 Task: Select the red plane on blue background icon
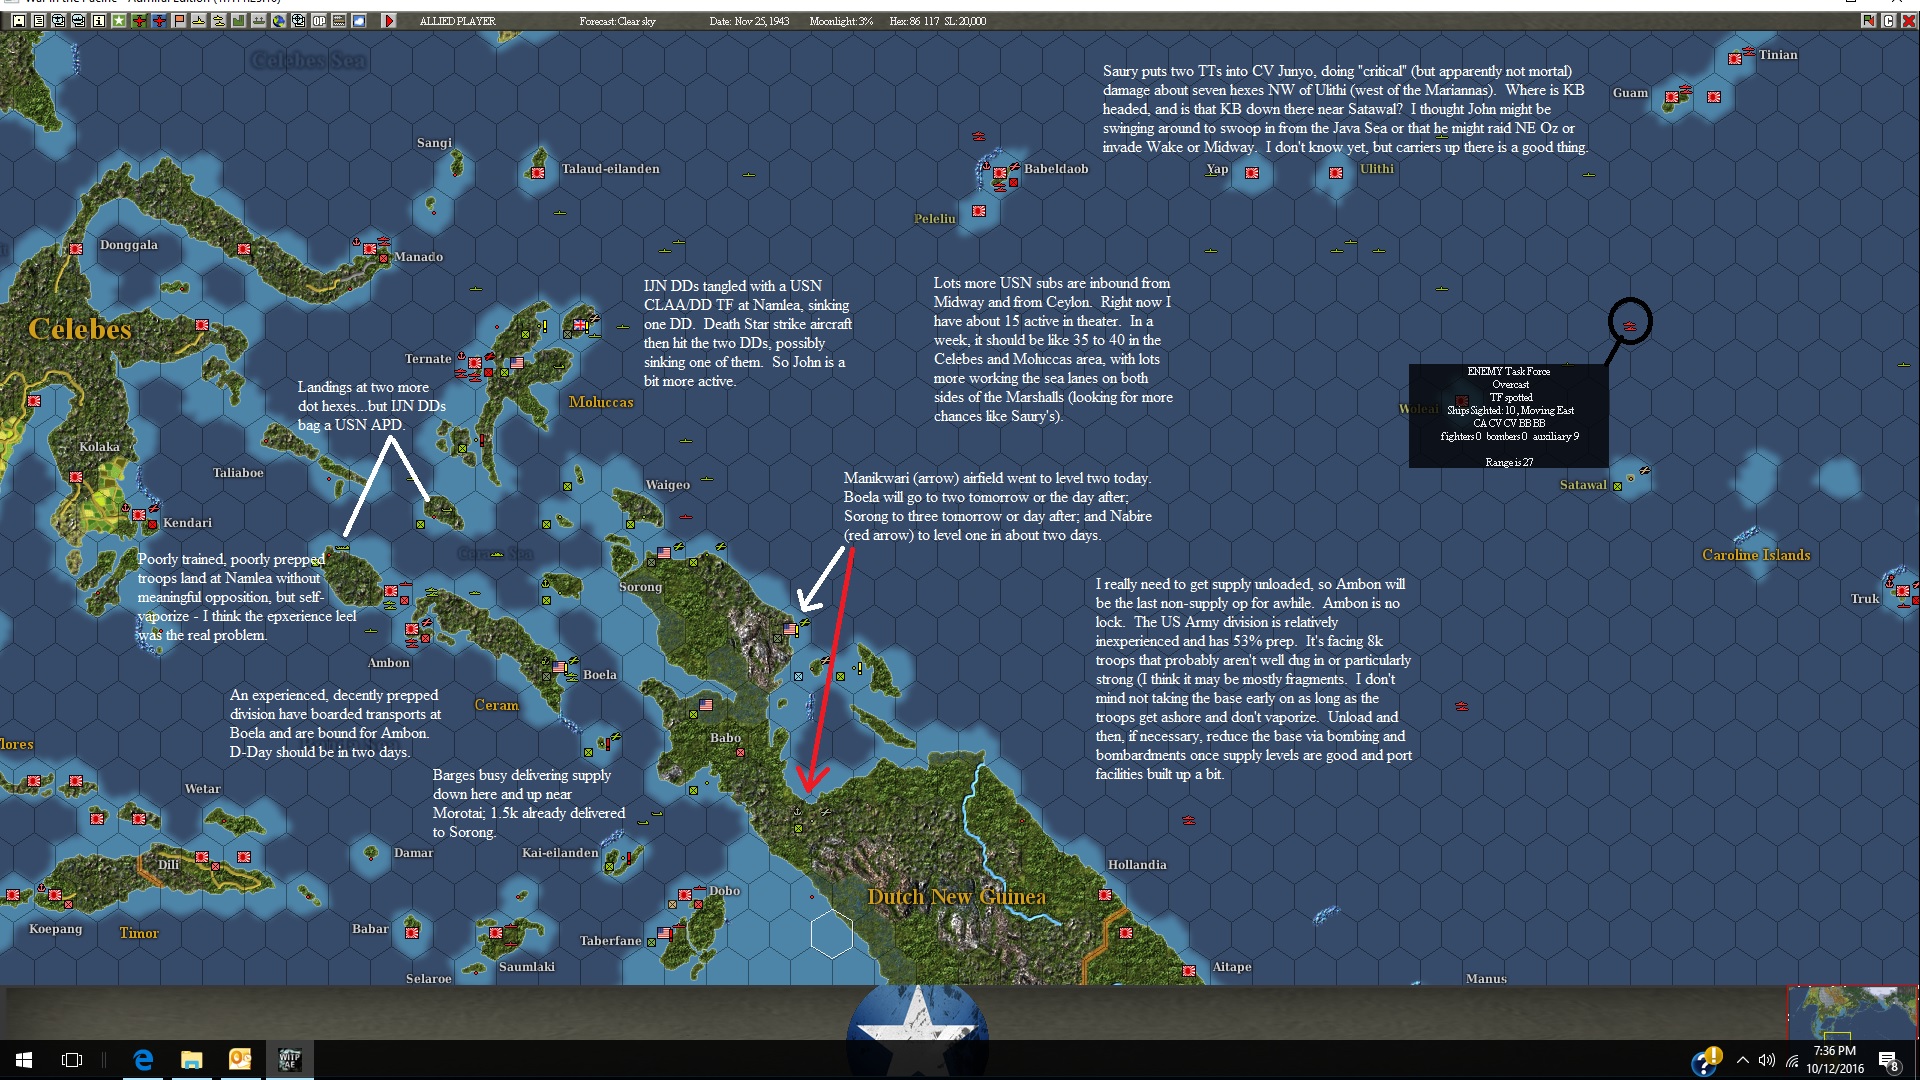point(159,21)
